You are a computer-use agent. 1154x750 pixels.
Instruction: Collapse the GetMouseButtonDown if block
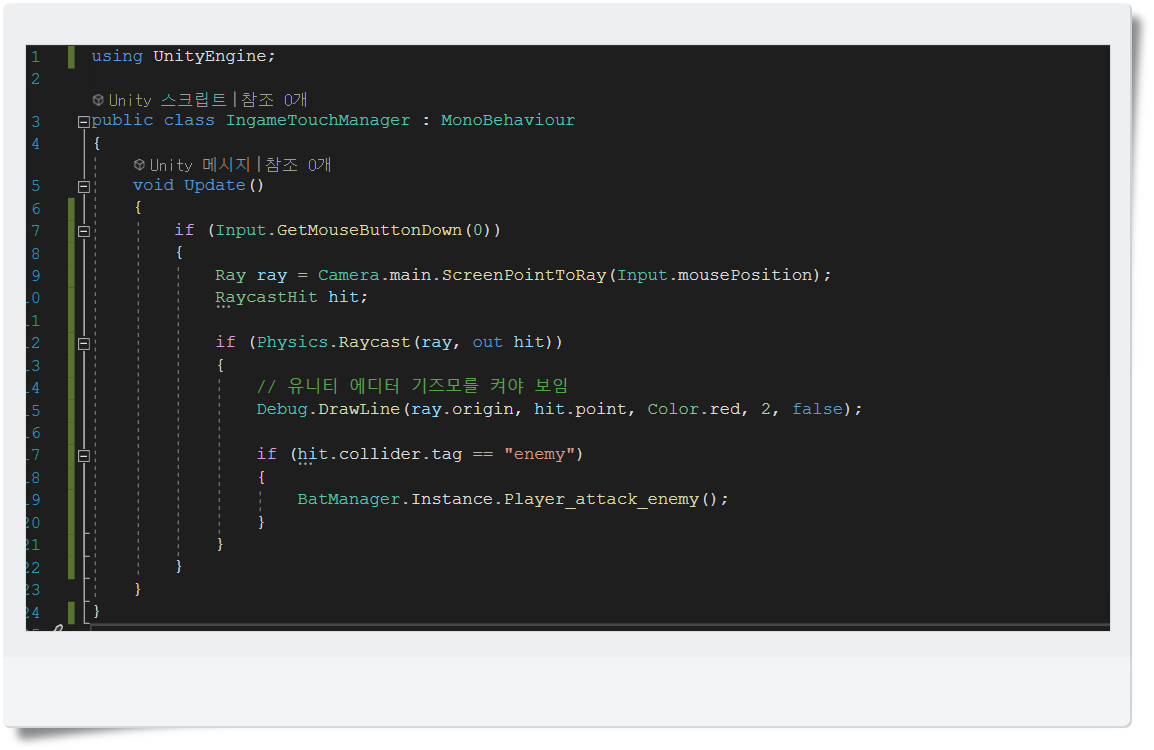coord(84,232)
